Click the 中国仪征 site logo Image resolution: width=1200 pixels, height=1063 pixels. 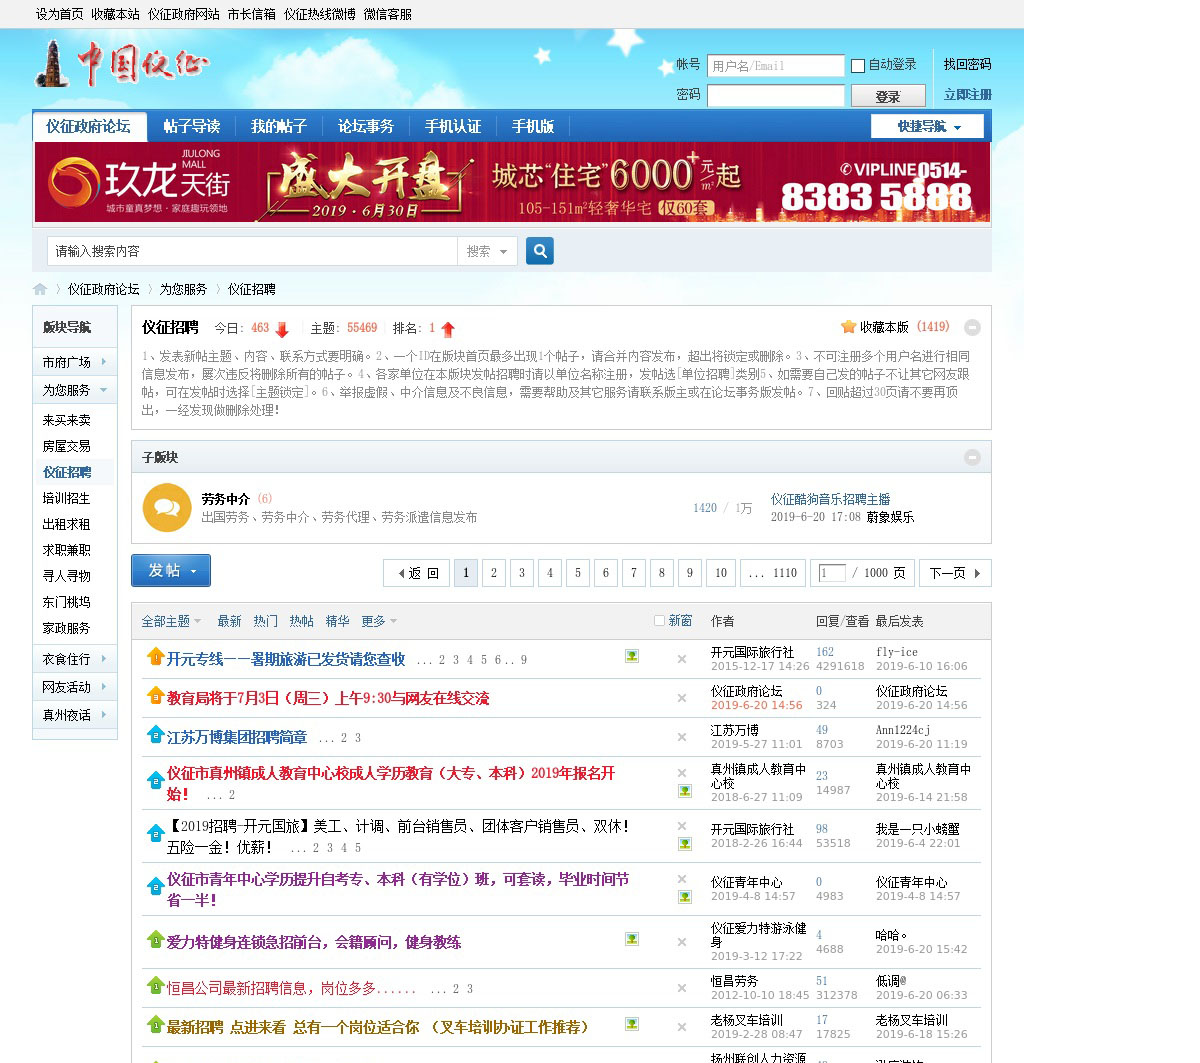[x=122, y=65]
